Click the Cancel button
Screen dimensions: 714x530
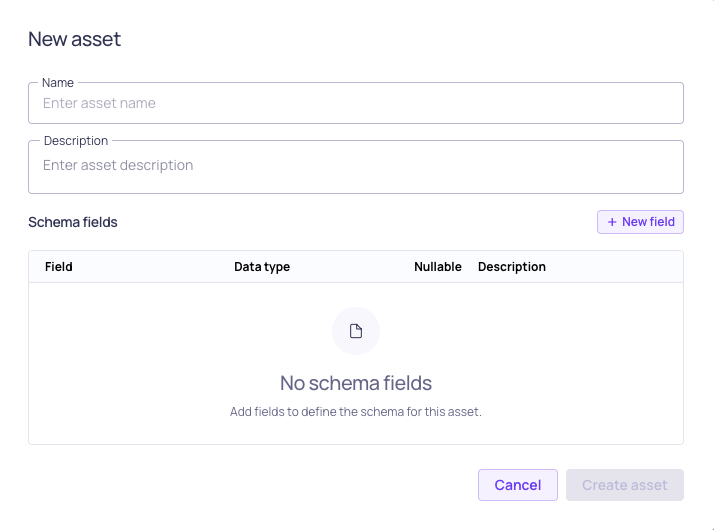tap(518, 485)
